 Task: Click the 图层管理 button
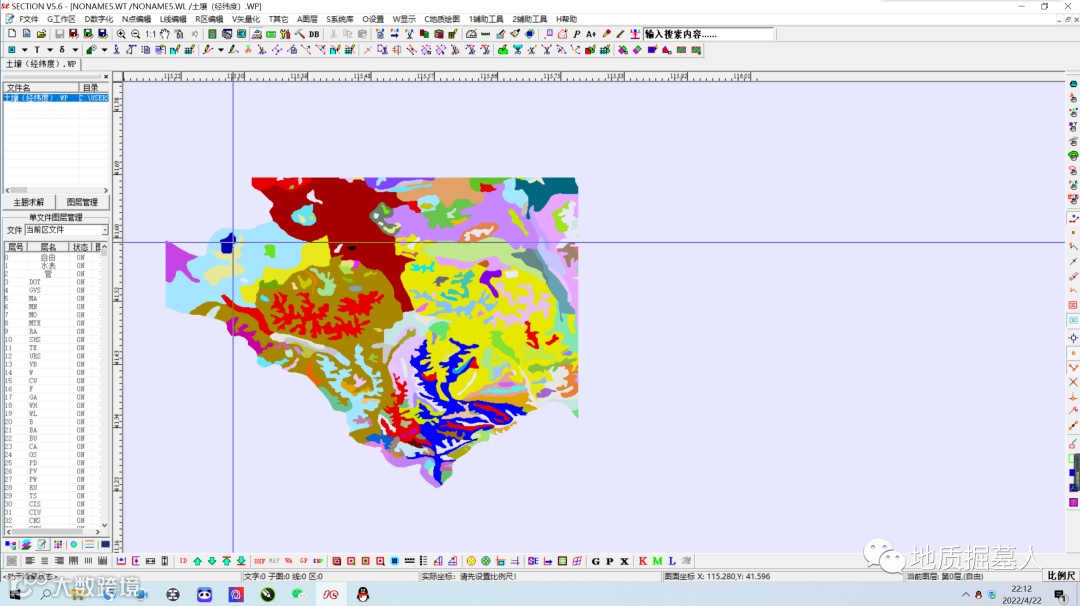(x=82, y=202)
